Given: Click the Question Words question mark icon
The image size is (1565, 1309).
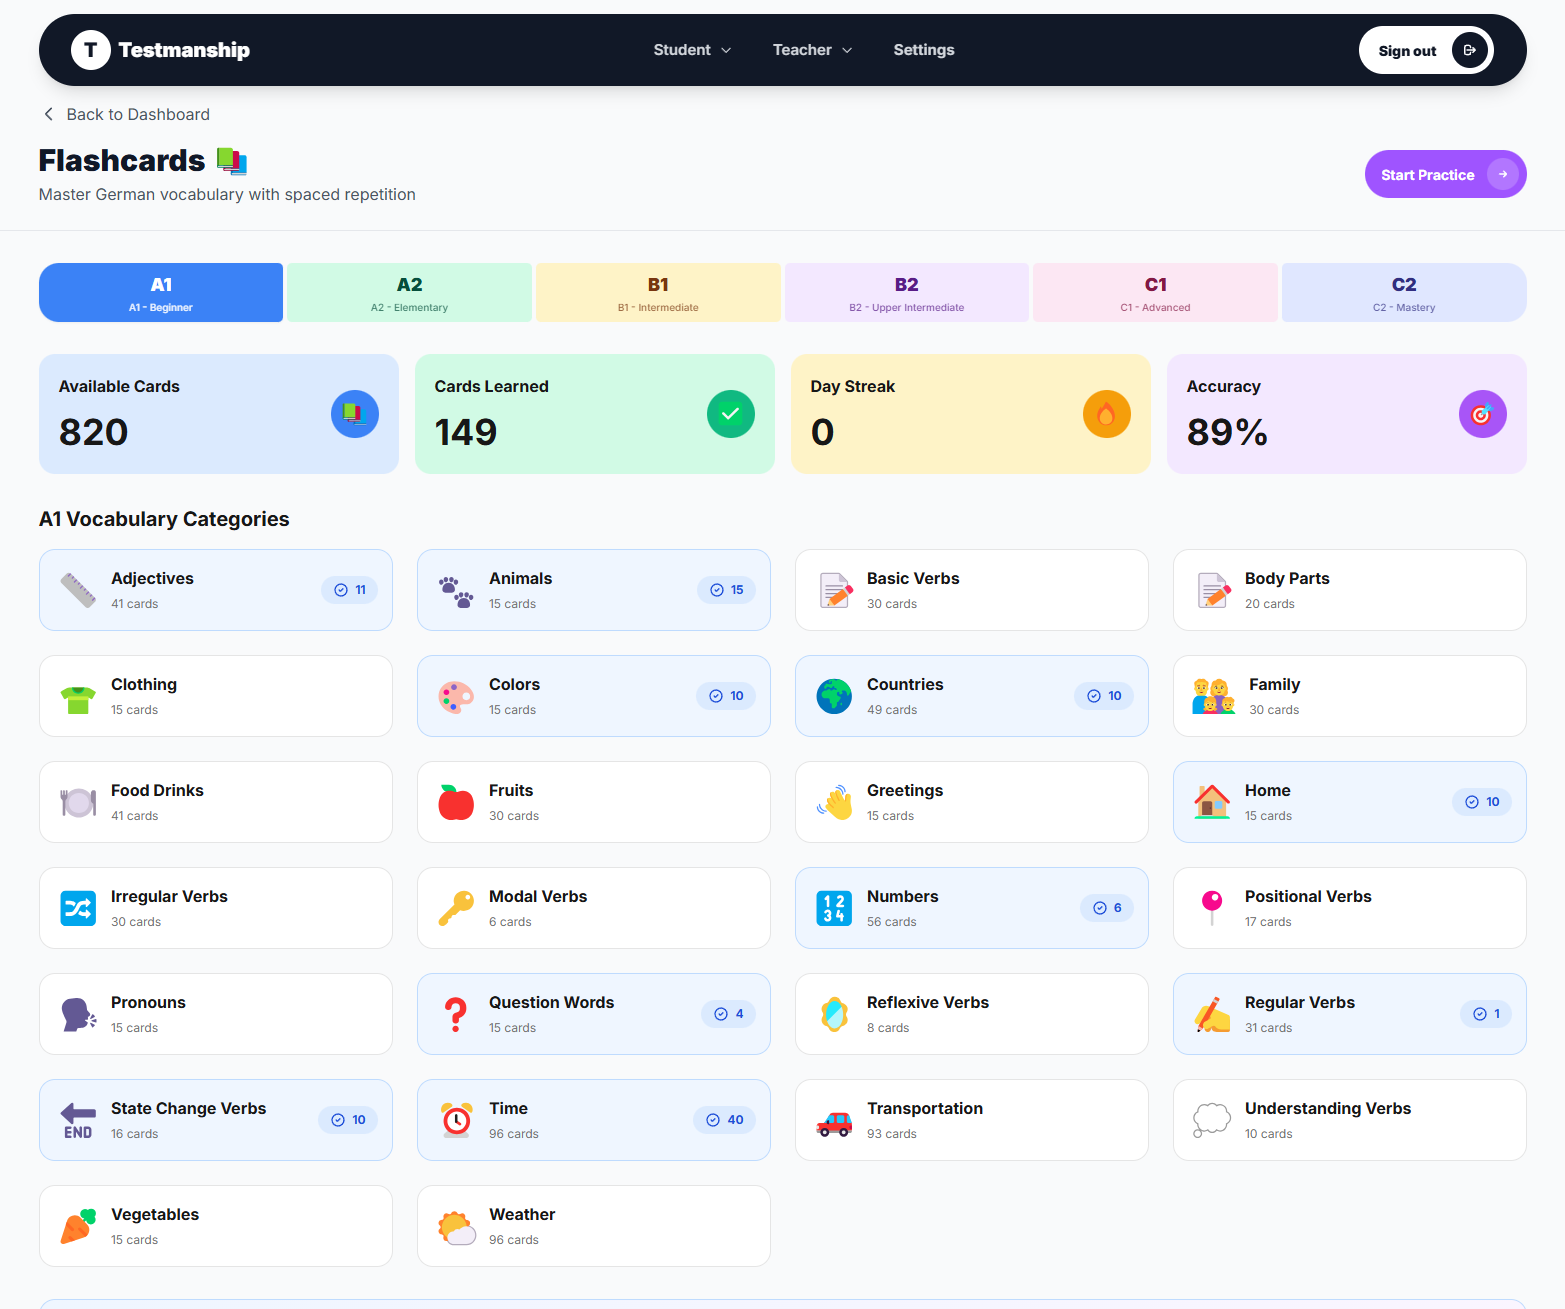Looking at the screenshot, I should [x=456, y=1015].
